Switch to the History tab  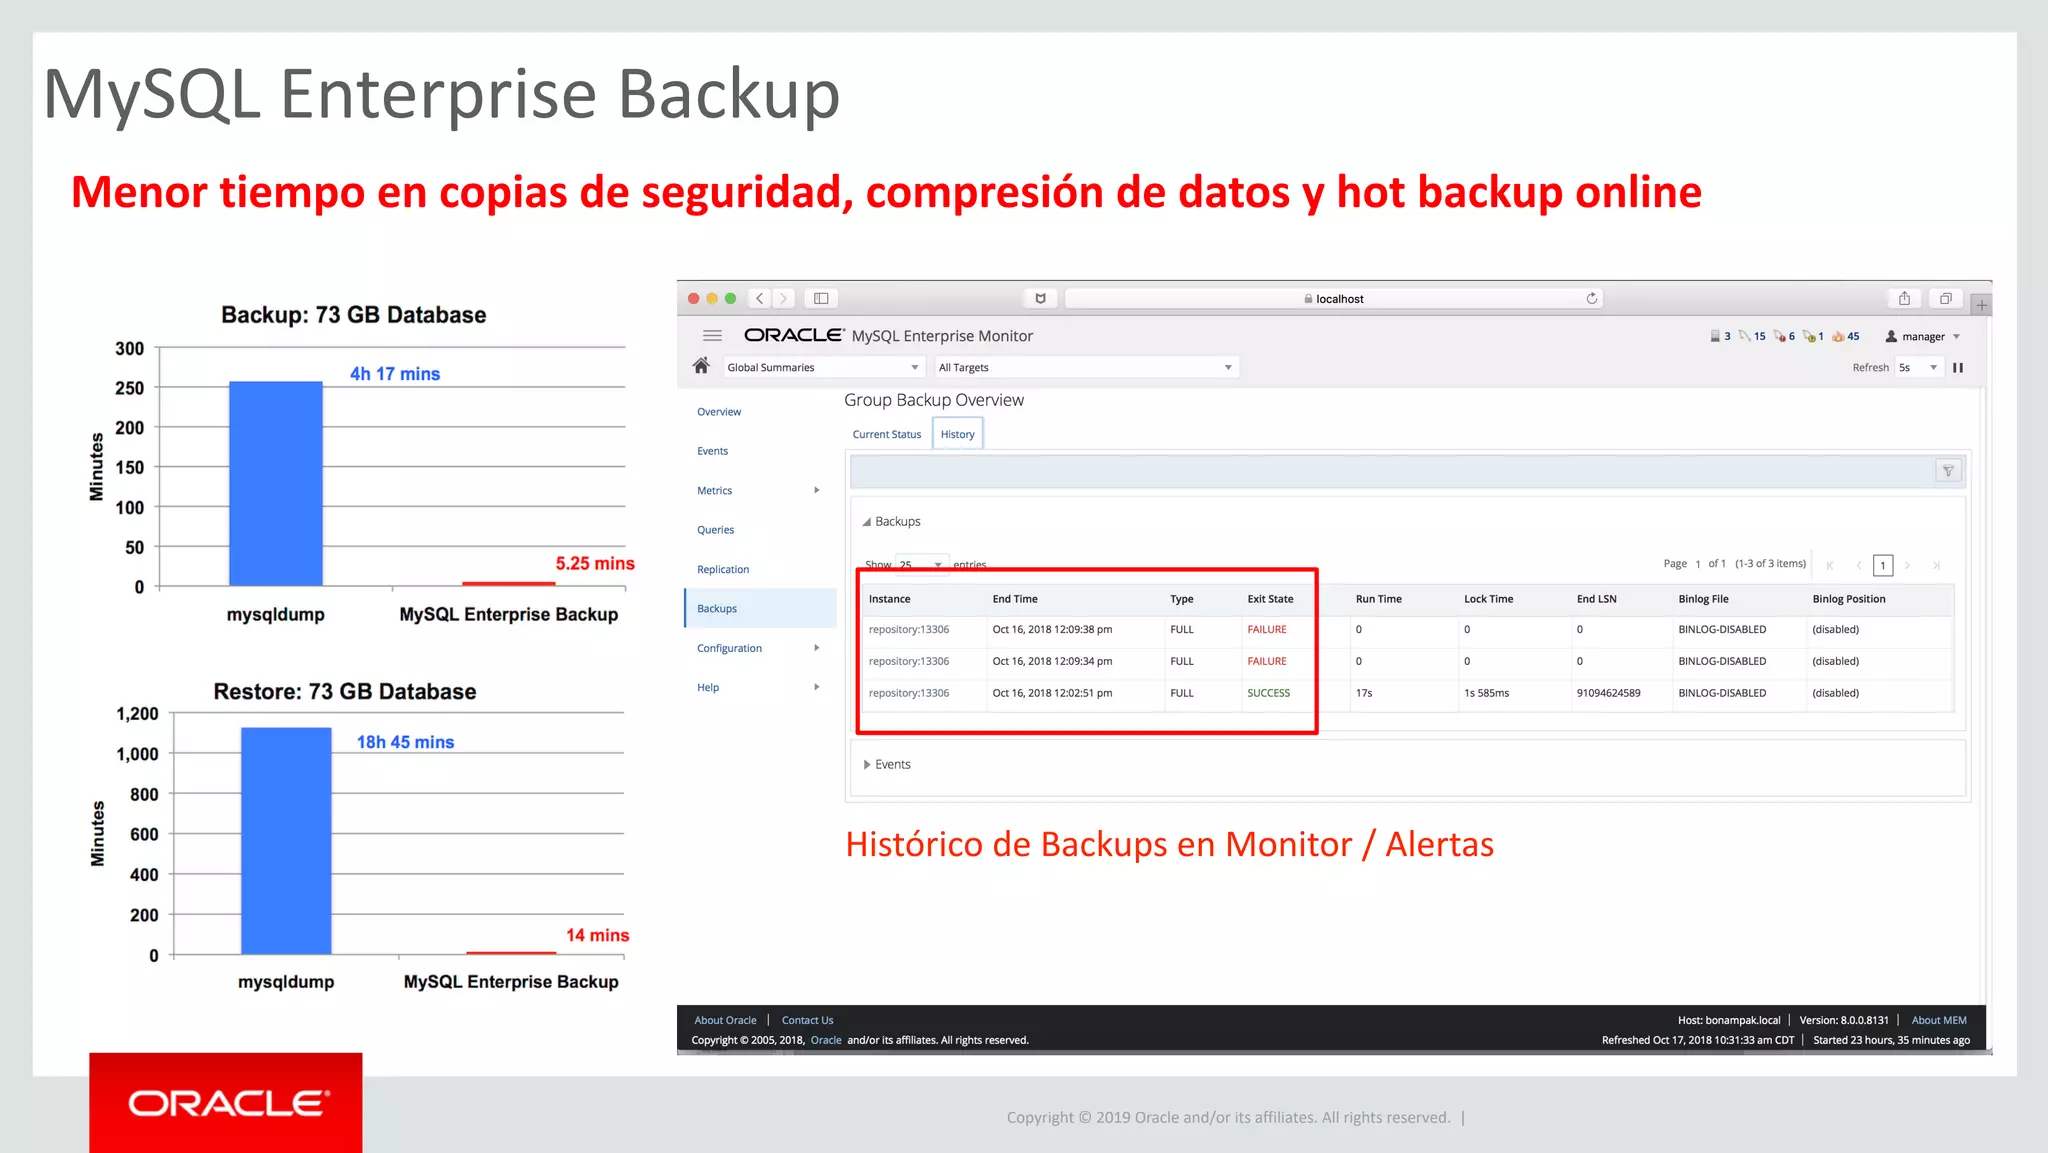pos(957,434)
